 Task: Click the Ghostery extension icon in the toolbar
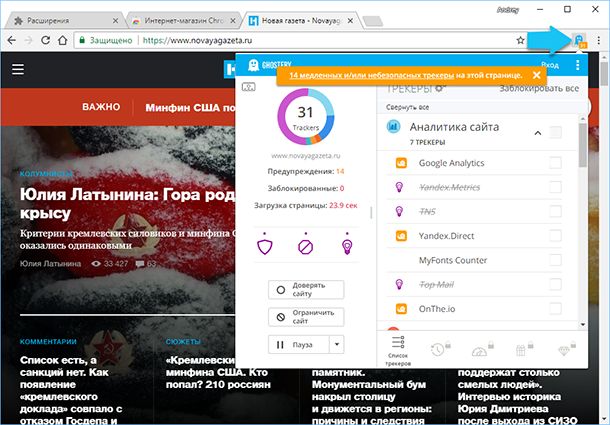pyautogui.click(x=579, y=40)
